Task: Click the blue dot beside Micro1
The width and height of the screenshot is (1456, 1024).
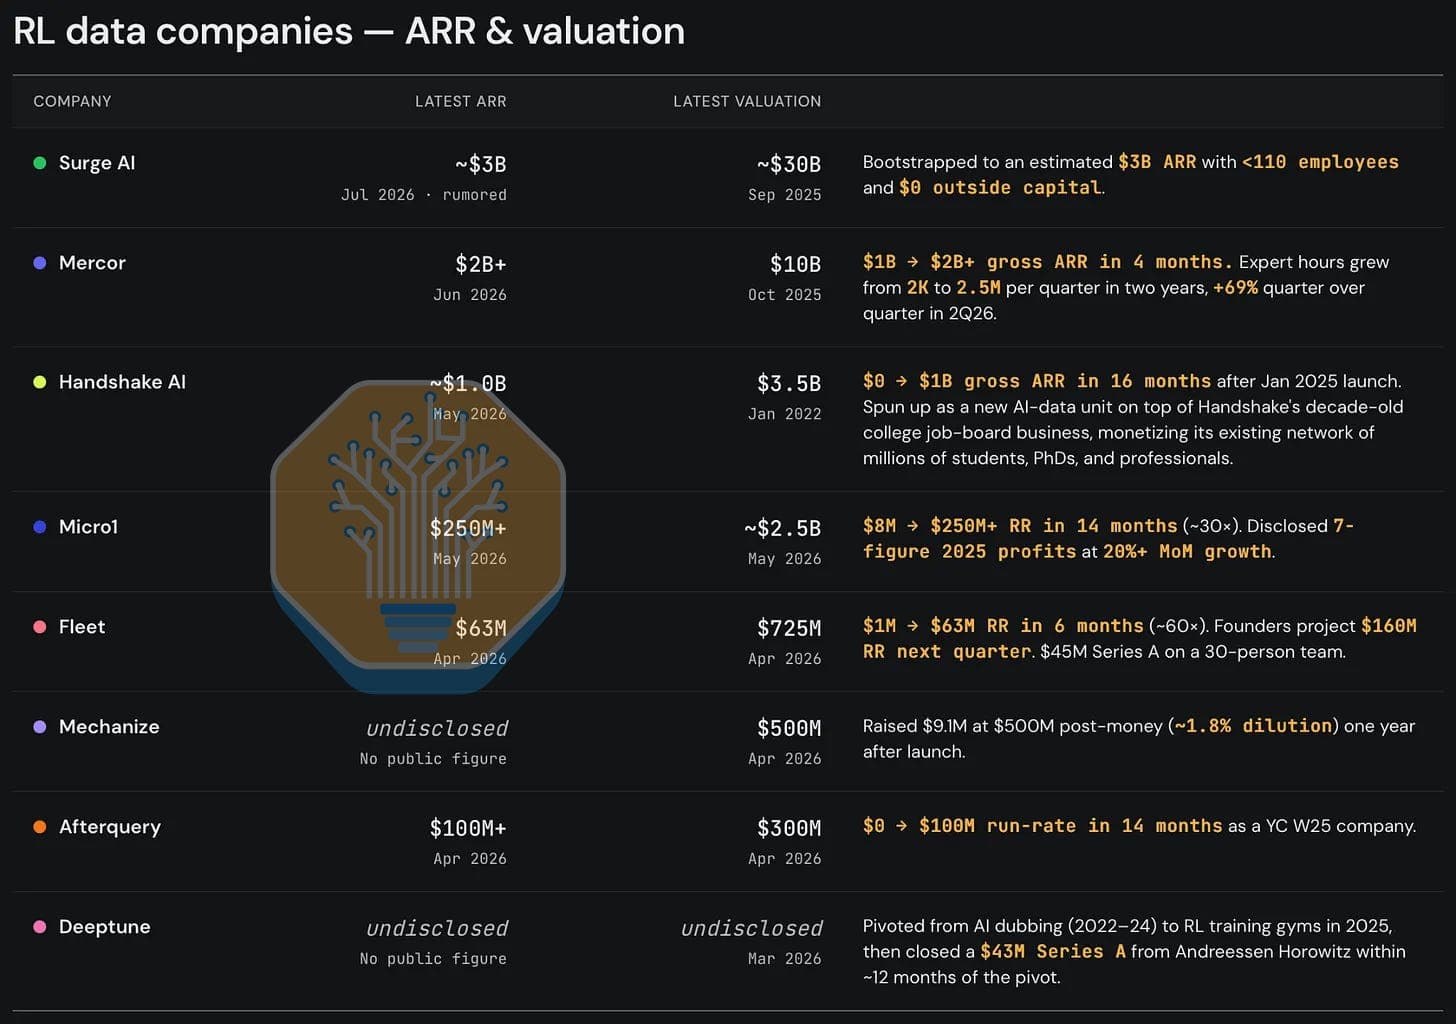Action: point(40,527)
